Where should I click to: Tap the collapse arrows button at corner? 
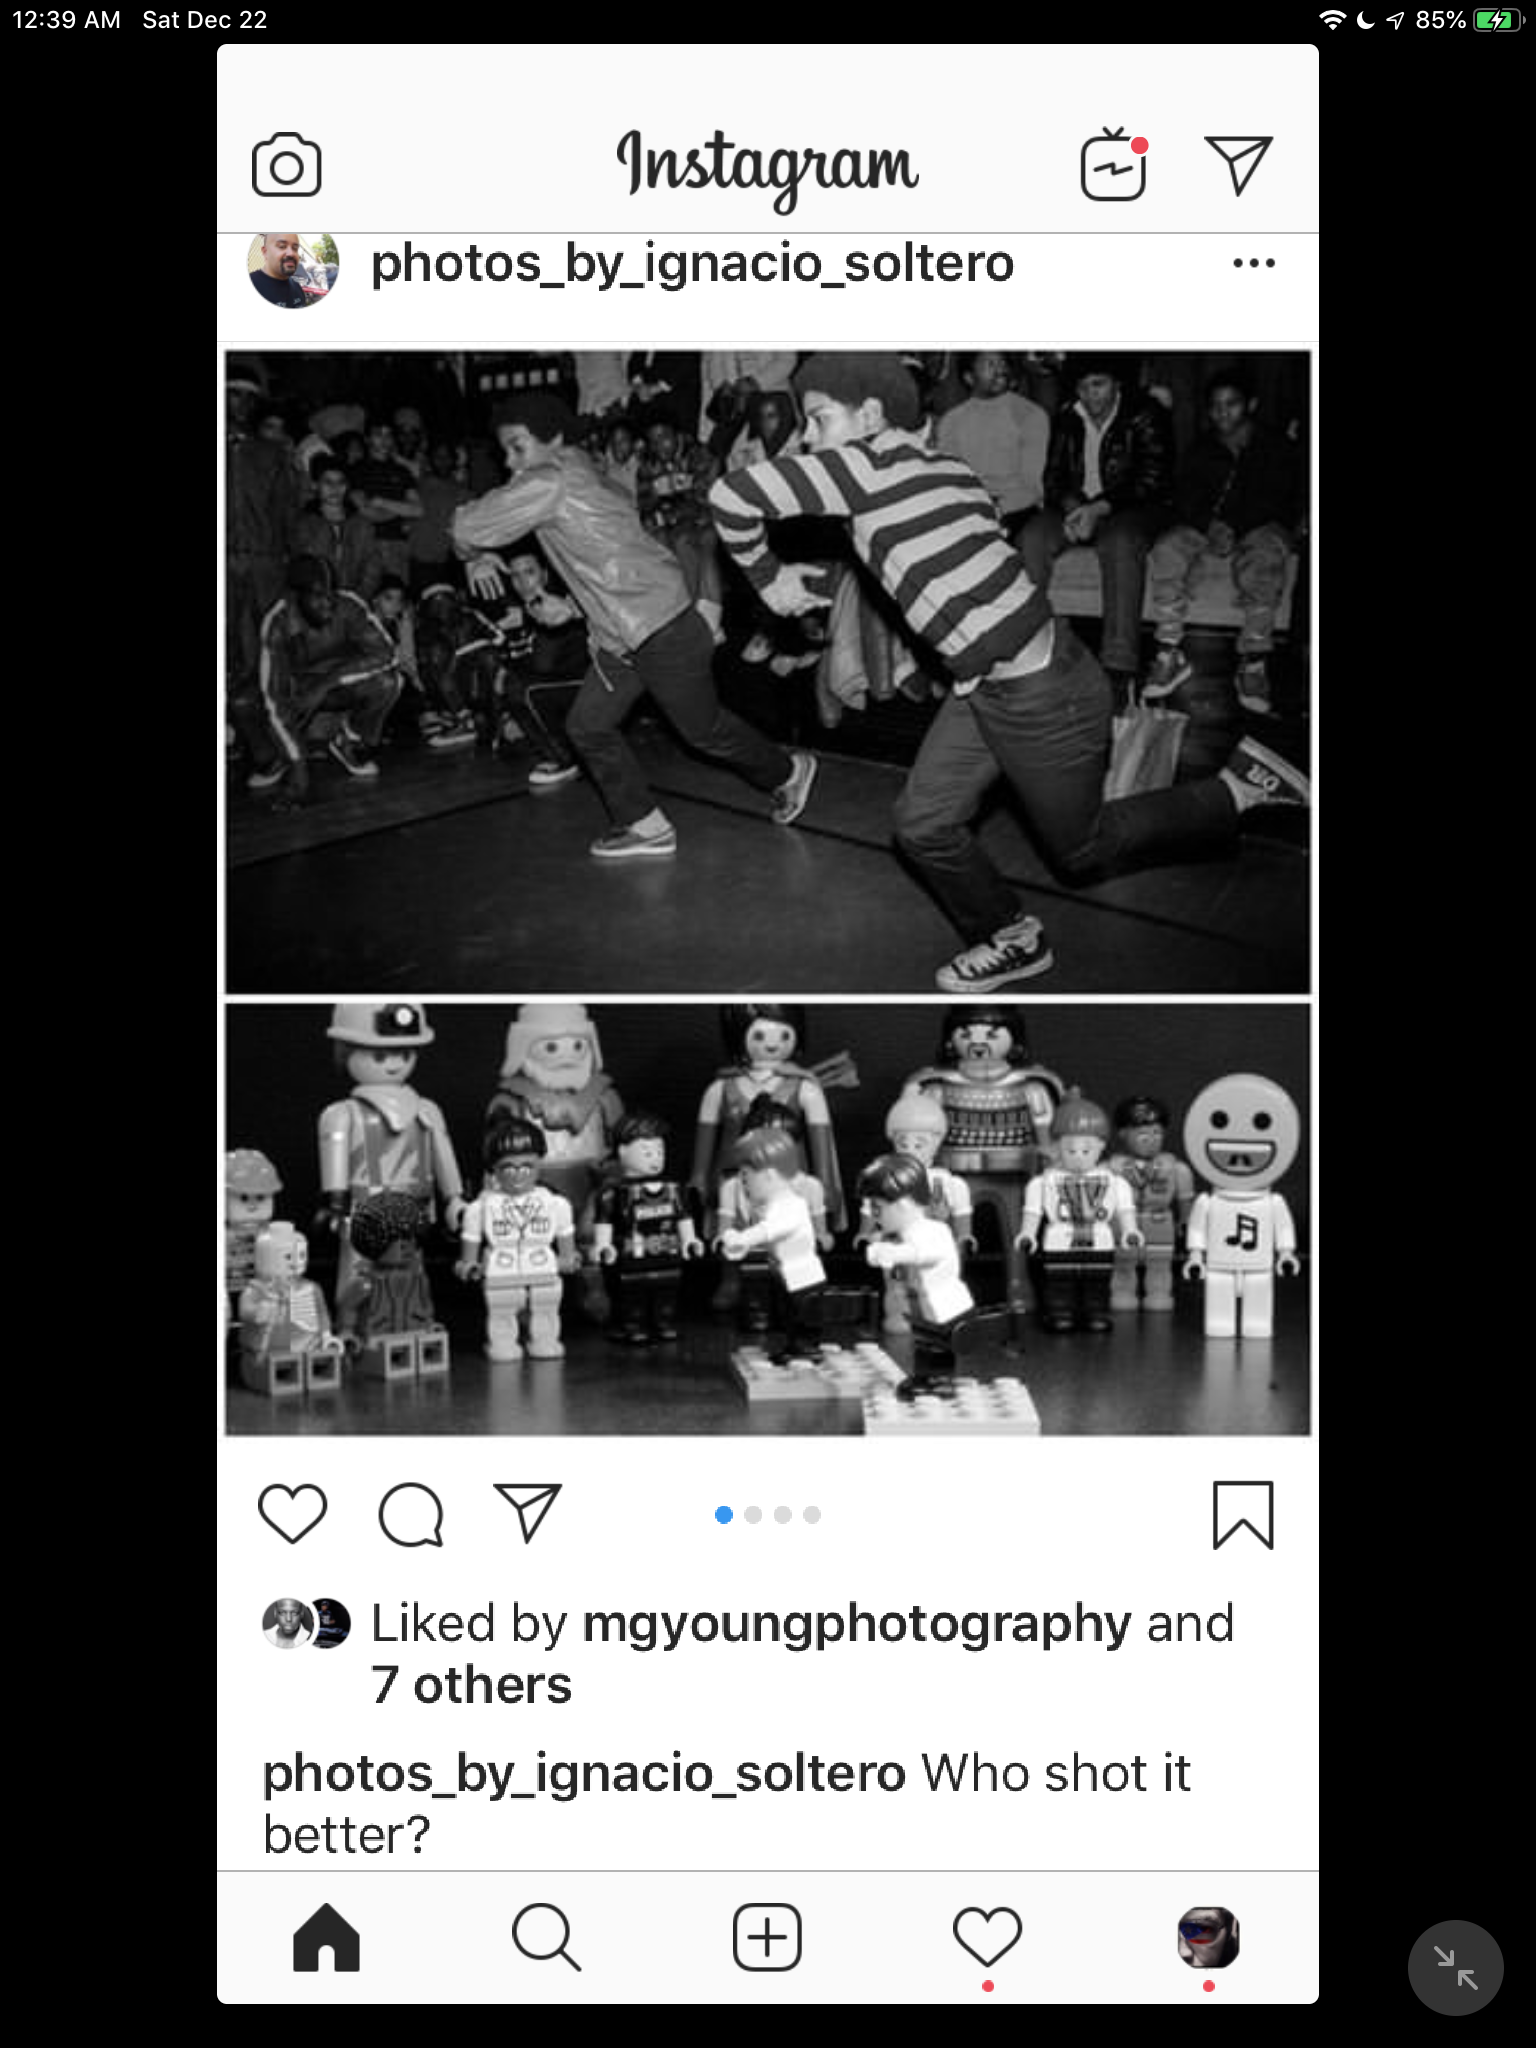pyautogui.click(x=1455, y=1967)
